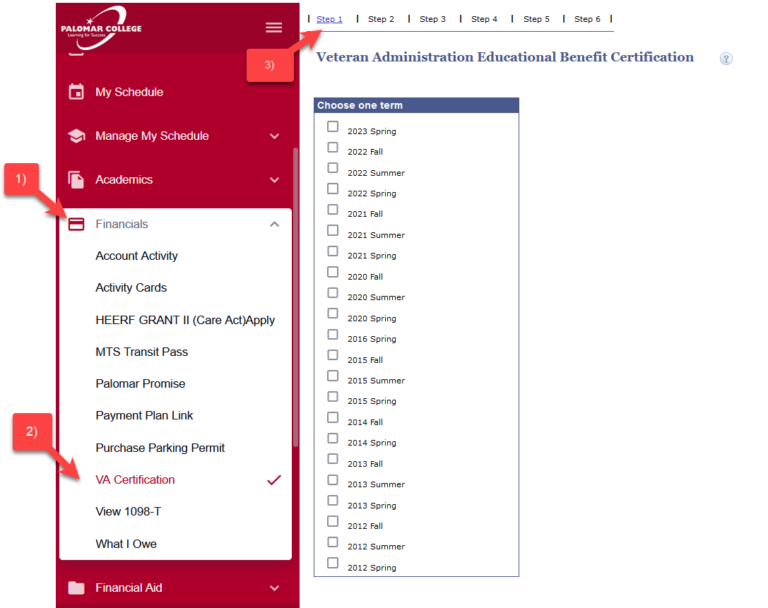Click the sidebar vertical scrollbar
Image resolution: width=768 pixels, height=608 pixels.
[295, 300]
